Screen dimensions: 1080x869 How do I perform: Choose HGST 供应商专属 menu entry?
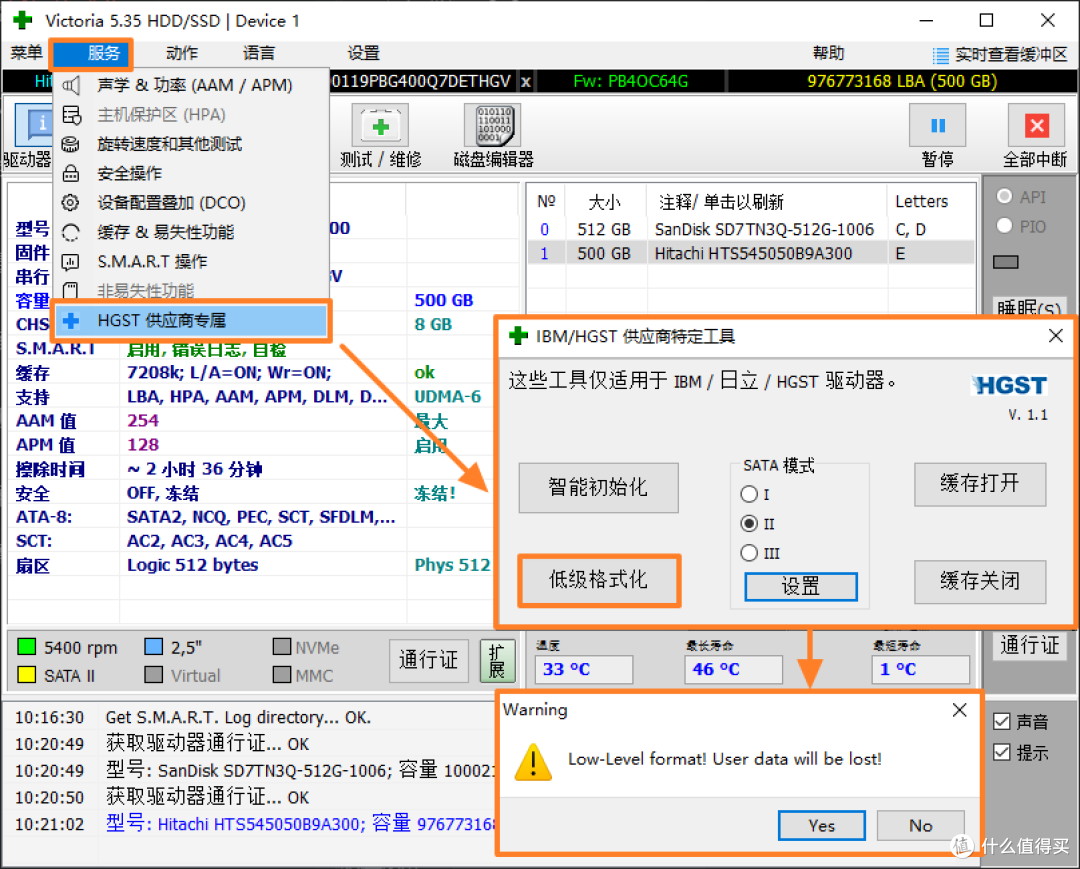[x=191, y=320]
